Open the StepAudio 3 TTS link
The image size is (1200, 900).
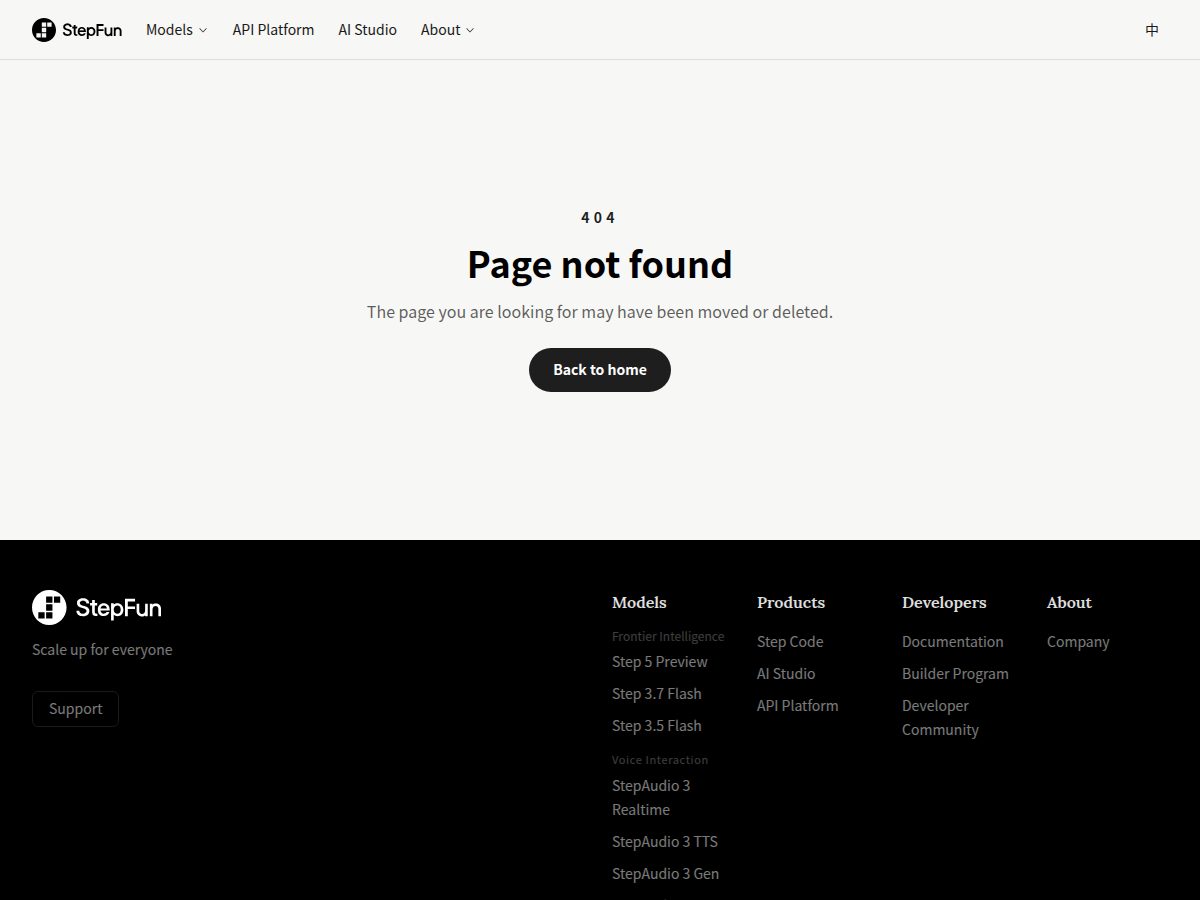[x=665, y=842]
